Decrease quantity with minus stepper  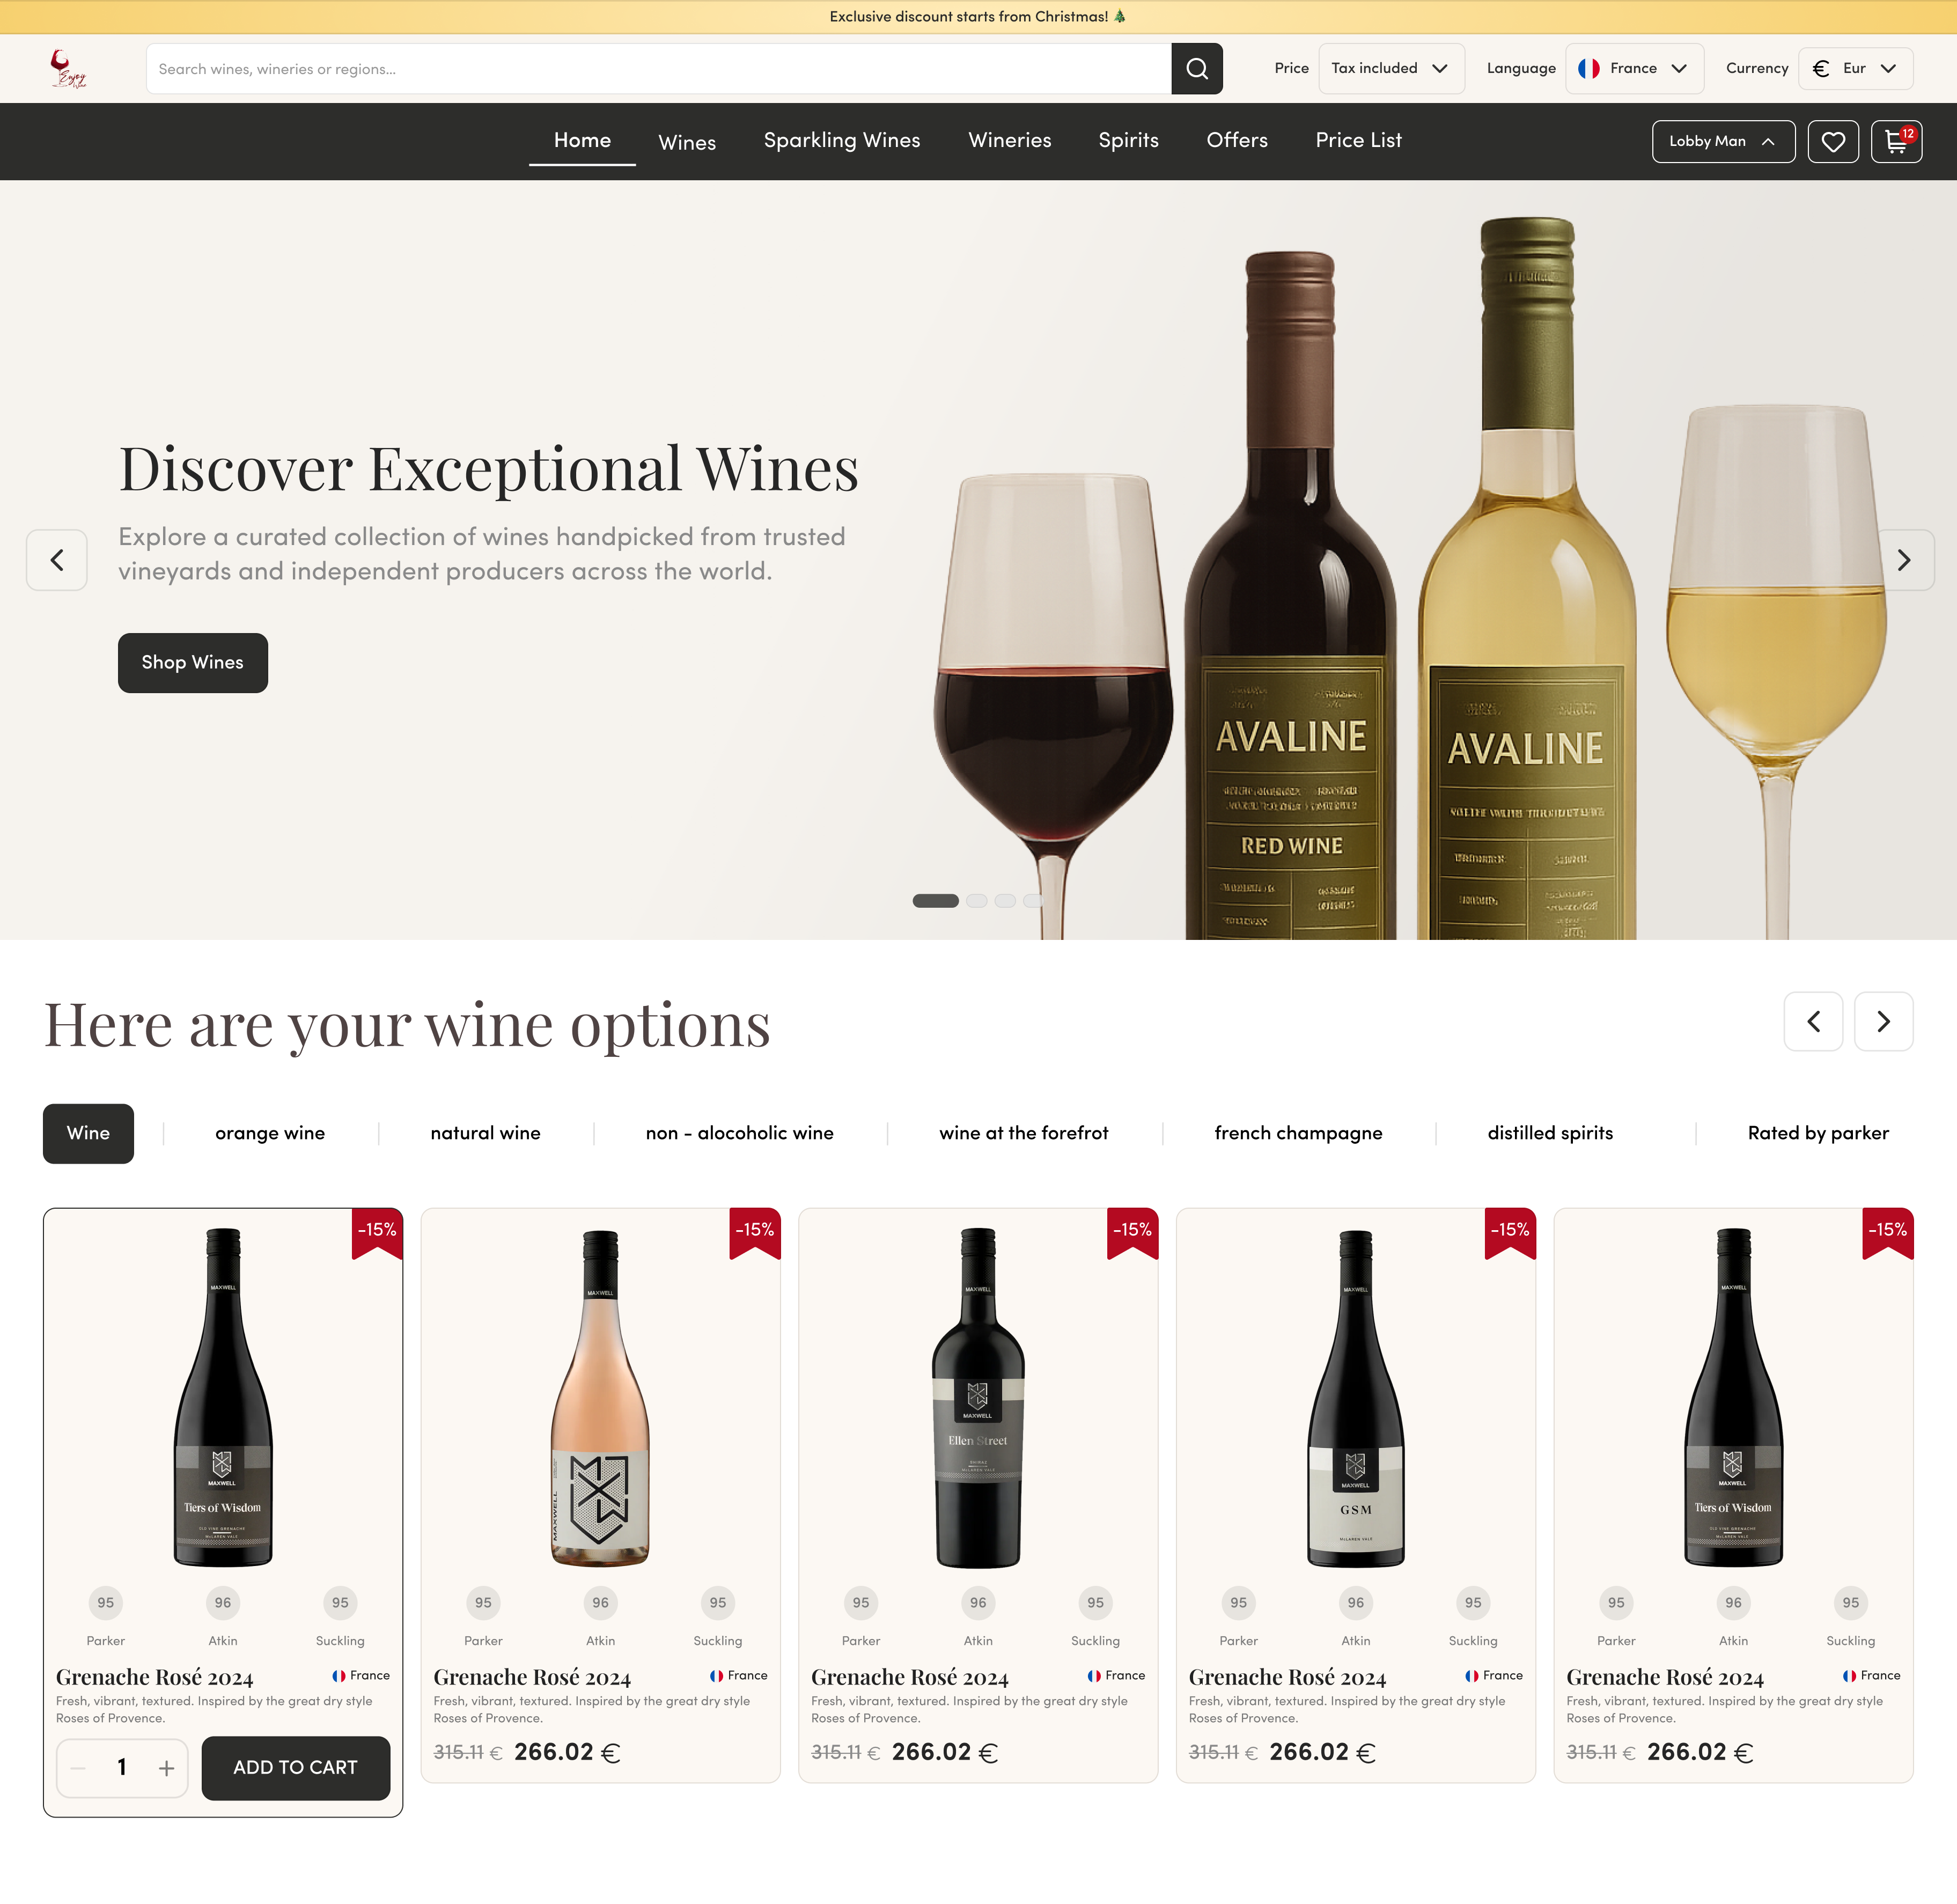point(78,1768)
